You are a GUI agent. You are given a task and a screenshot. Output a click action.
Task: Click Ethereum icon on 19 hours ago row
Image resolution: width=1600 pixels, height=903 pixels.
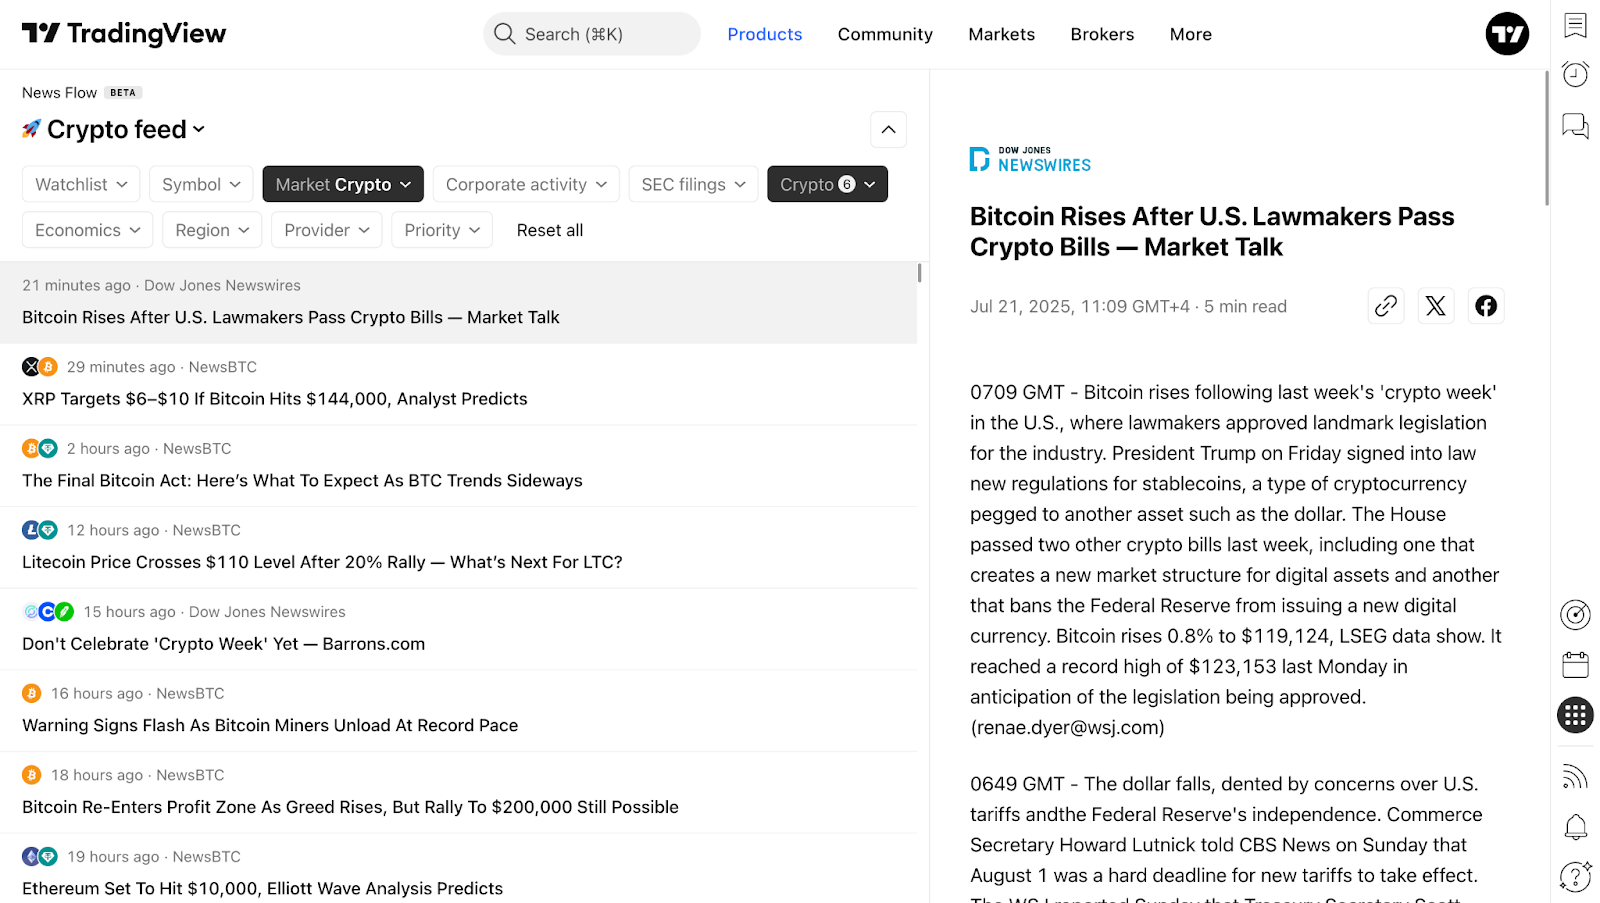[31, 857]
